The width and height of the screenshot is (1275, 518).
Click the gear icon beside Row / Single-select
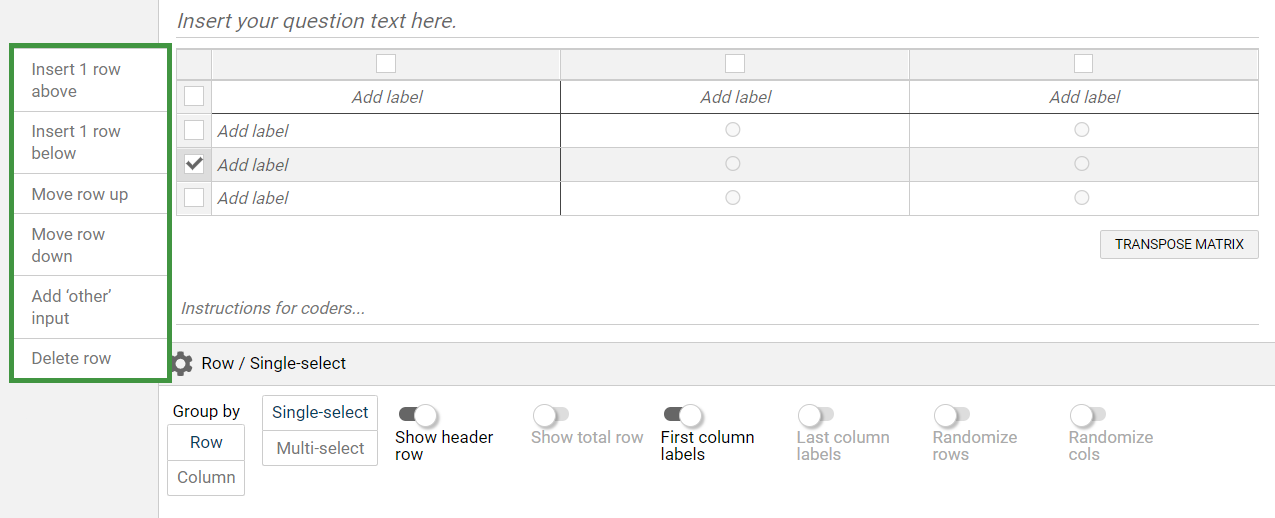click(x=181, y=363)
